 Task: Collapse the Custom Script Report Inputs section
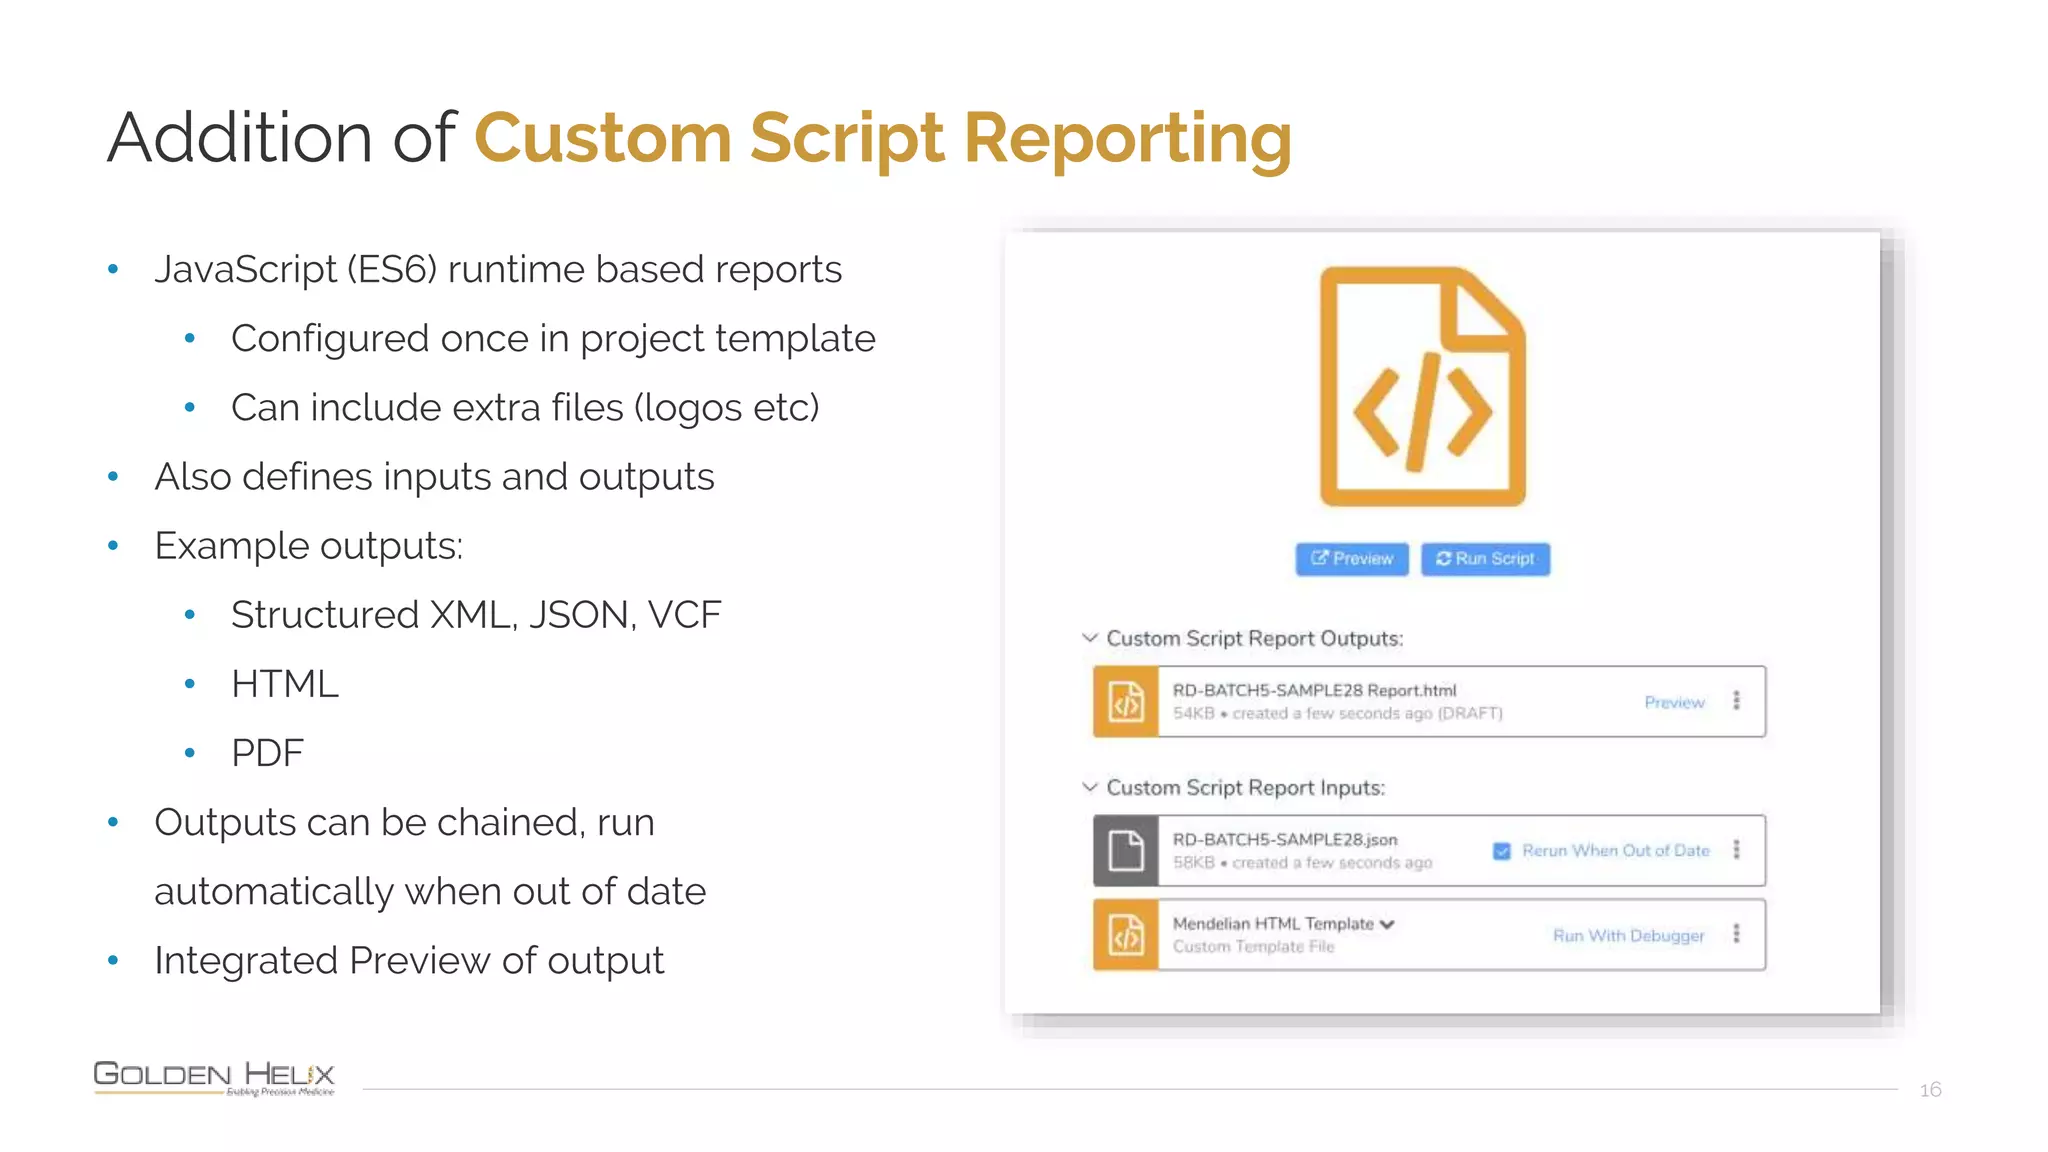(x=1090, y=787)
